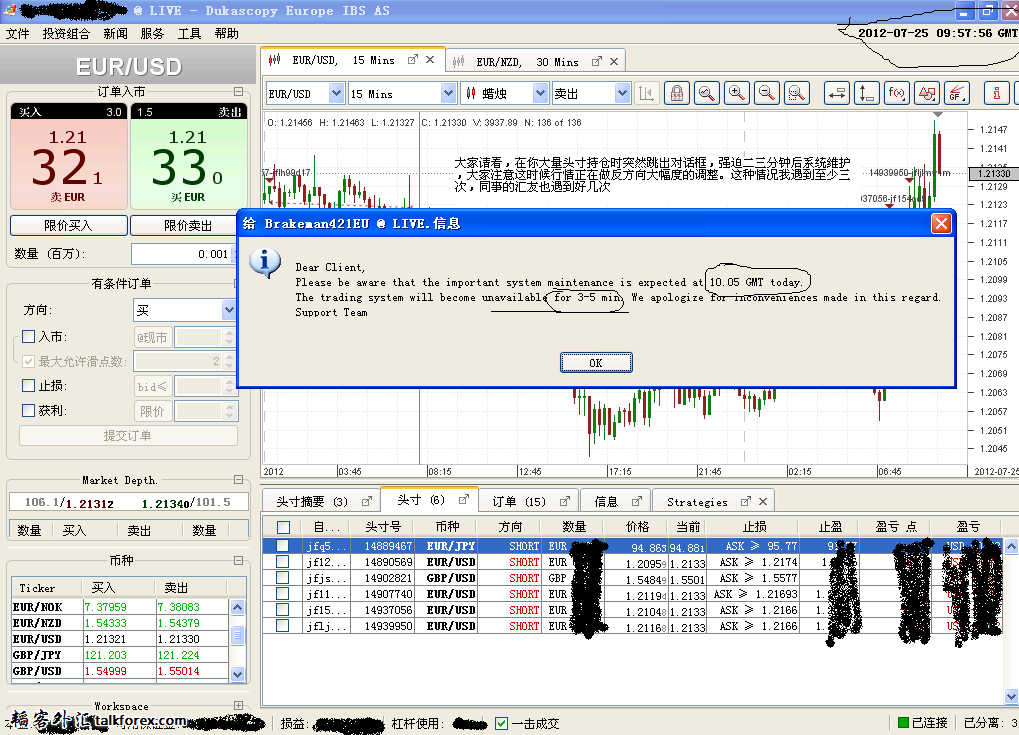Toggle the 获利 checkbox

tap(29, 410)
